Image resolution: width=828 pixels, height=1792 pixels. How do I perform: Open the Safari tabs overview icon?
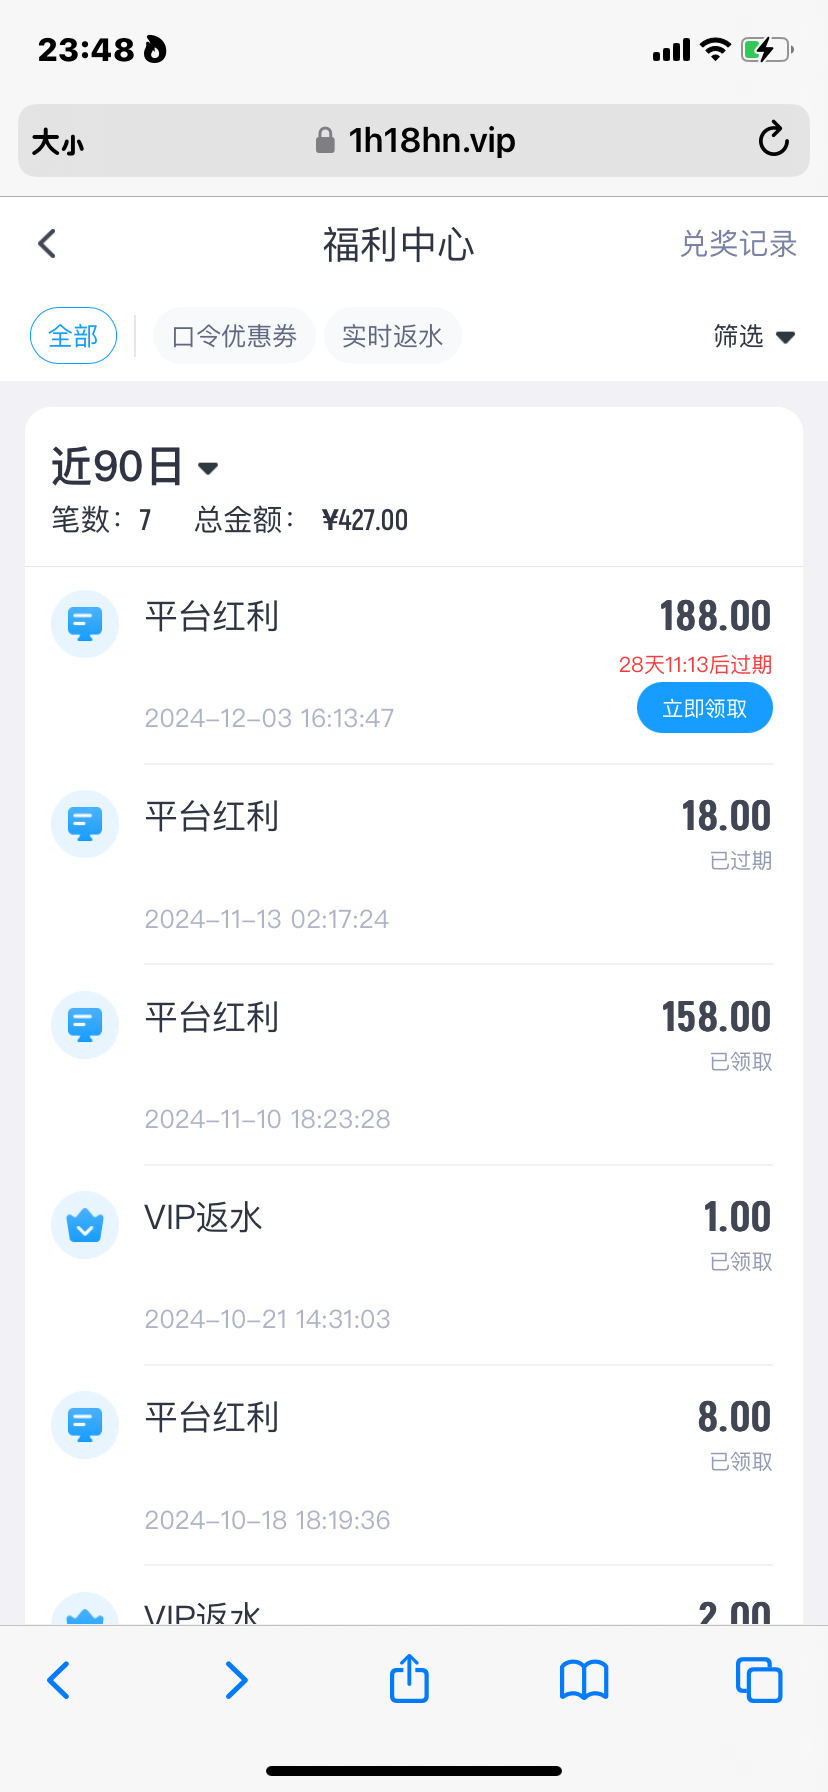758,1680
